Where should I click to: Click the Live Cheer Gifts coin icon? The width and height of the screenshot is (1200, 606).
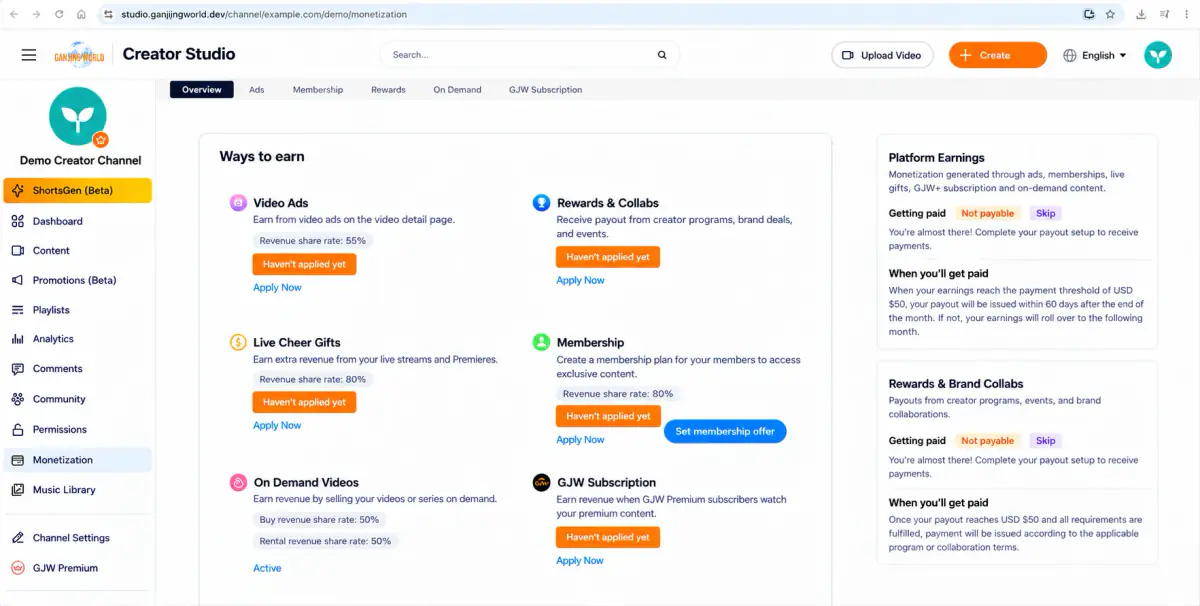[x=238, y=342]
